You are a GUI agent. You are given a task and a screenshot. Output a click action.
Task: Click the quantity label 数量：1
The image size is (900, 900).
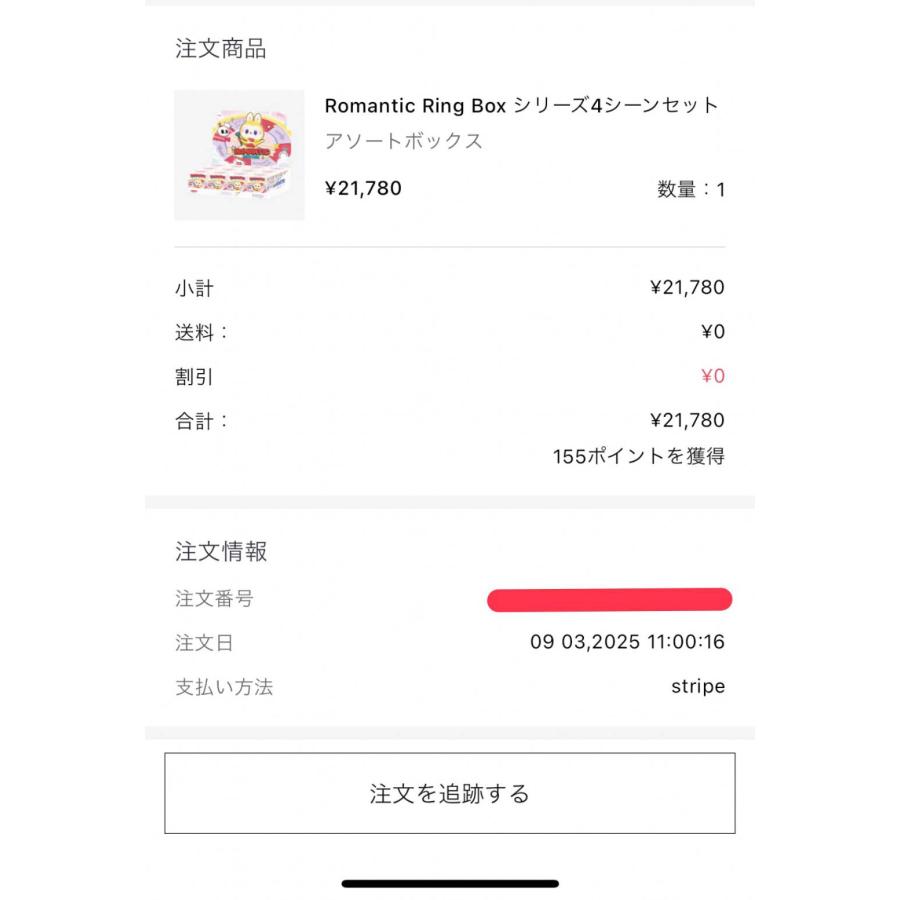[x=691, y=189]
